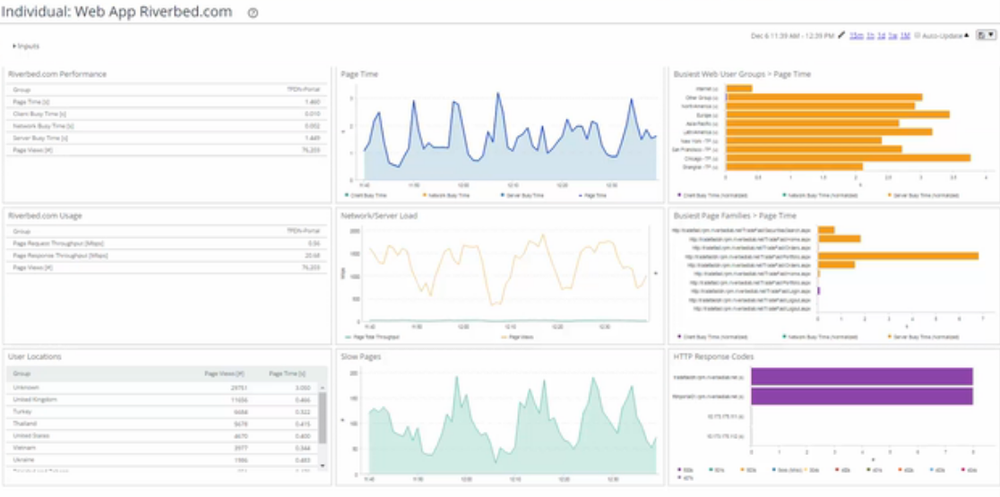This screenshot has height=497, width=1000.
Task: Select the teal legend swatch in HTTP Response Codes
Action: 710,470
